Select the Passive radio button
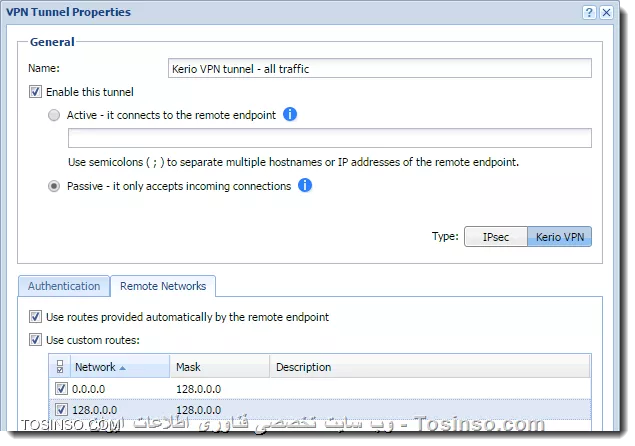Image resolution: width=635 pixels, height=446 pixels. [x=54, y=186]
